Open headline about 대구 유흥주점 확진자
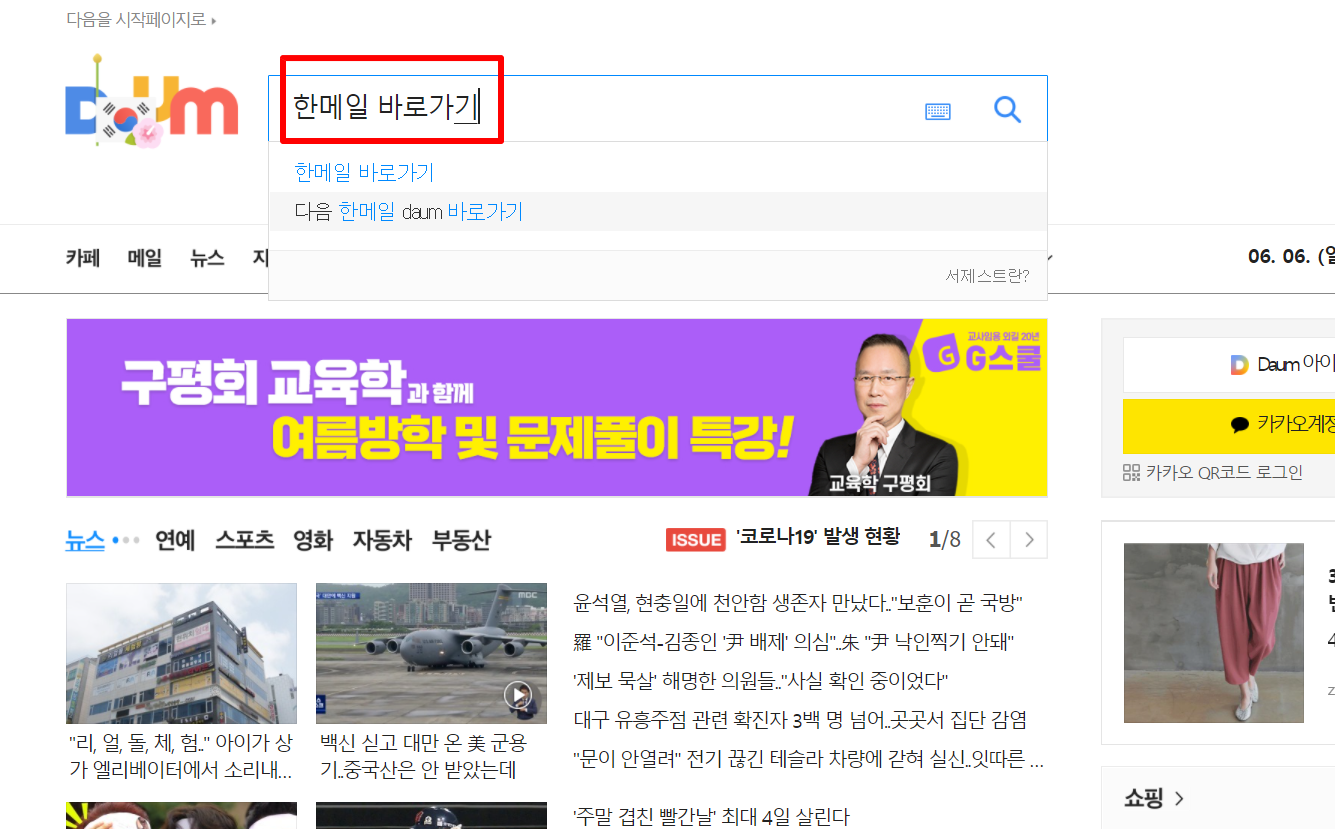1335x829 pixels. tap(800, 720)
